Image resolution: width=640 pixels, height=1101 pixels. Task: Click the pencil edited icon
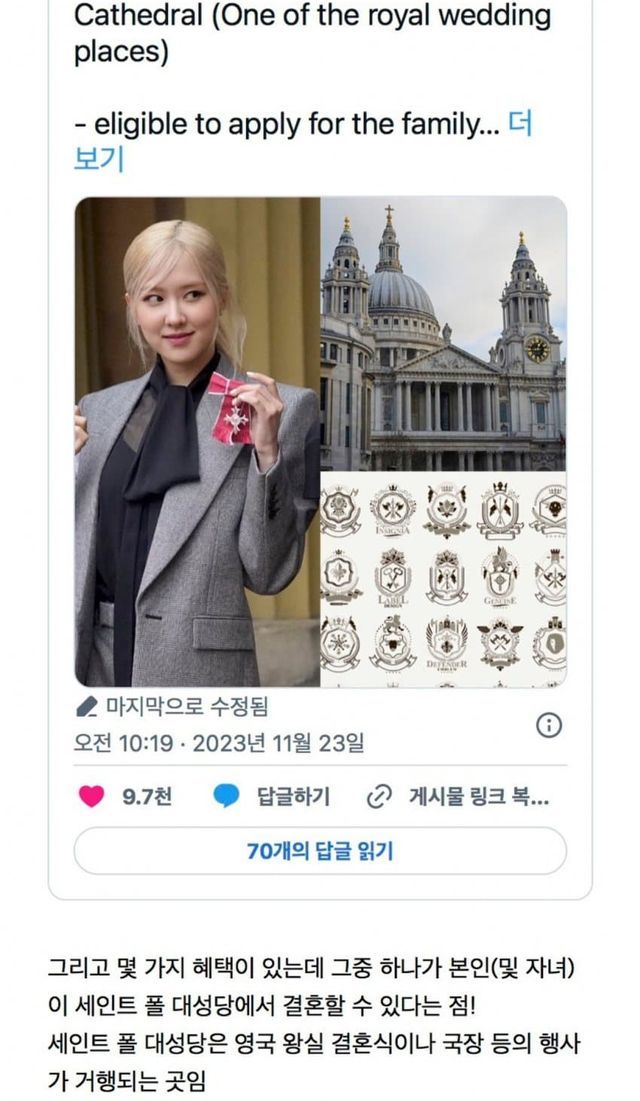click(87, 707)
